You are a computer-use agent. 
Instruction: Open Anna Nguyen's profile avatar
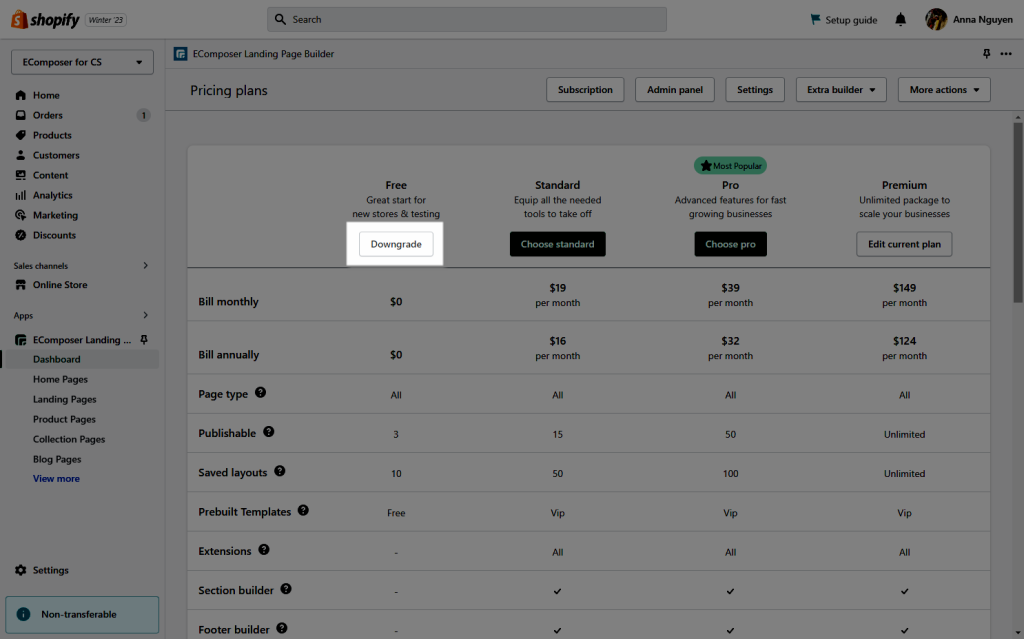pos(936,20)
